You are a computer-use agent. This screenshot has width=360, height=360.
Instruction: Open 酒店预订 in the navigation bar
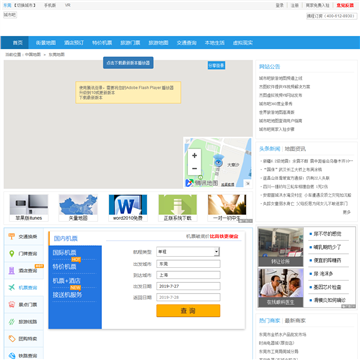[74, 43]
